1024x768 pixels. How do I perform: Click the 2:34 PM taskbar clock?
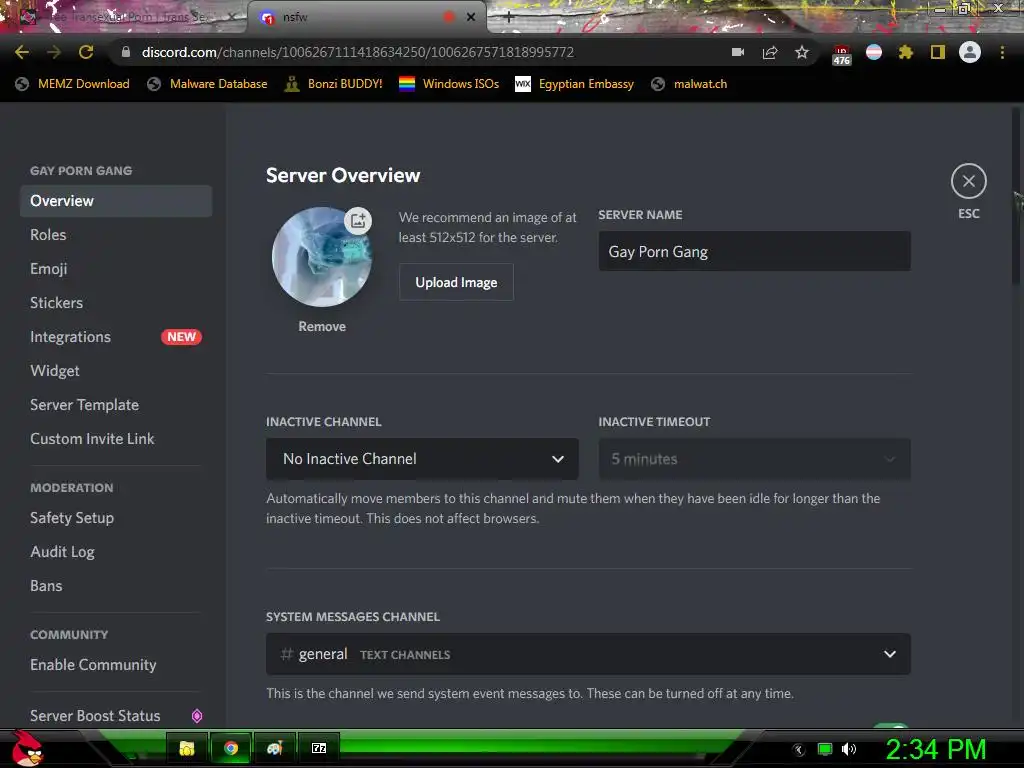tap(935, 749)
